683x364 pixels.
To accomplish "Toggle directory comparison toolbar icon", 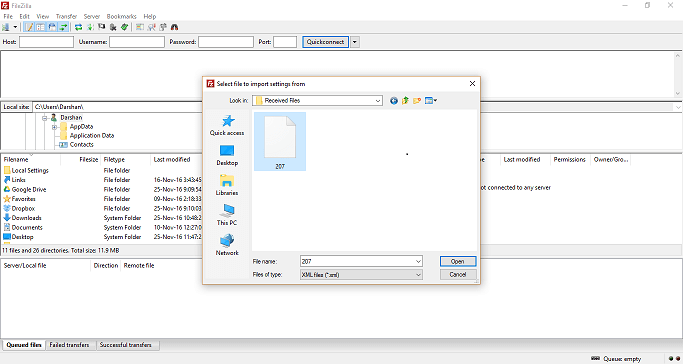I will click(151, 27).
